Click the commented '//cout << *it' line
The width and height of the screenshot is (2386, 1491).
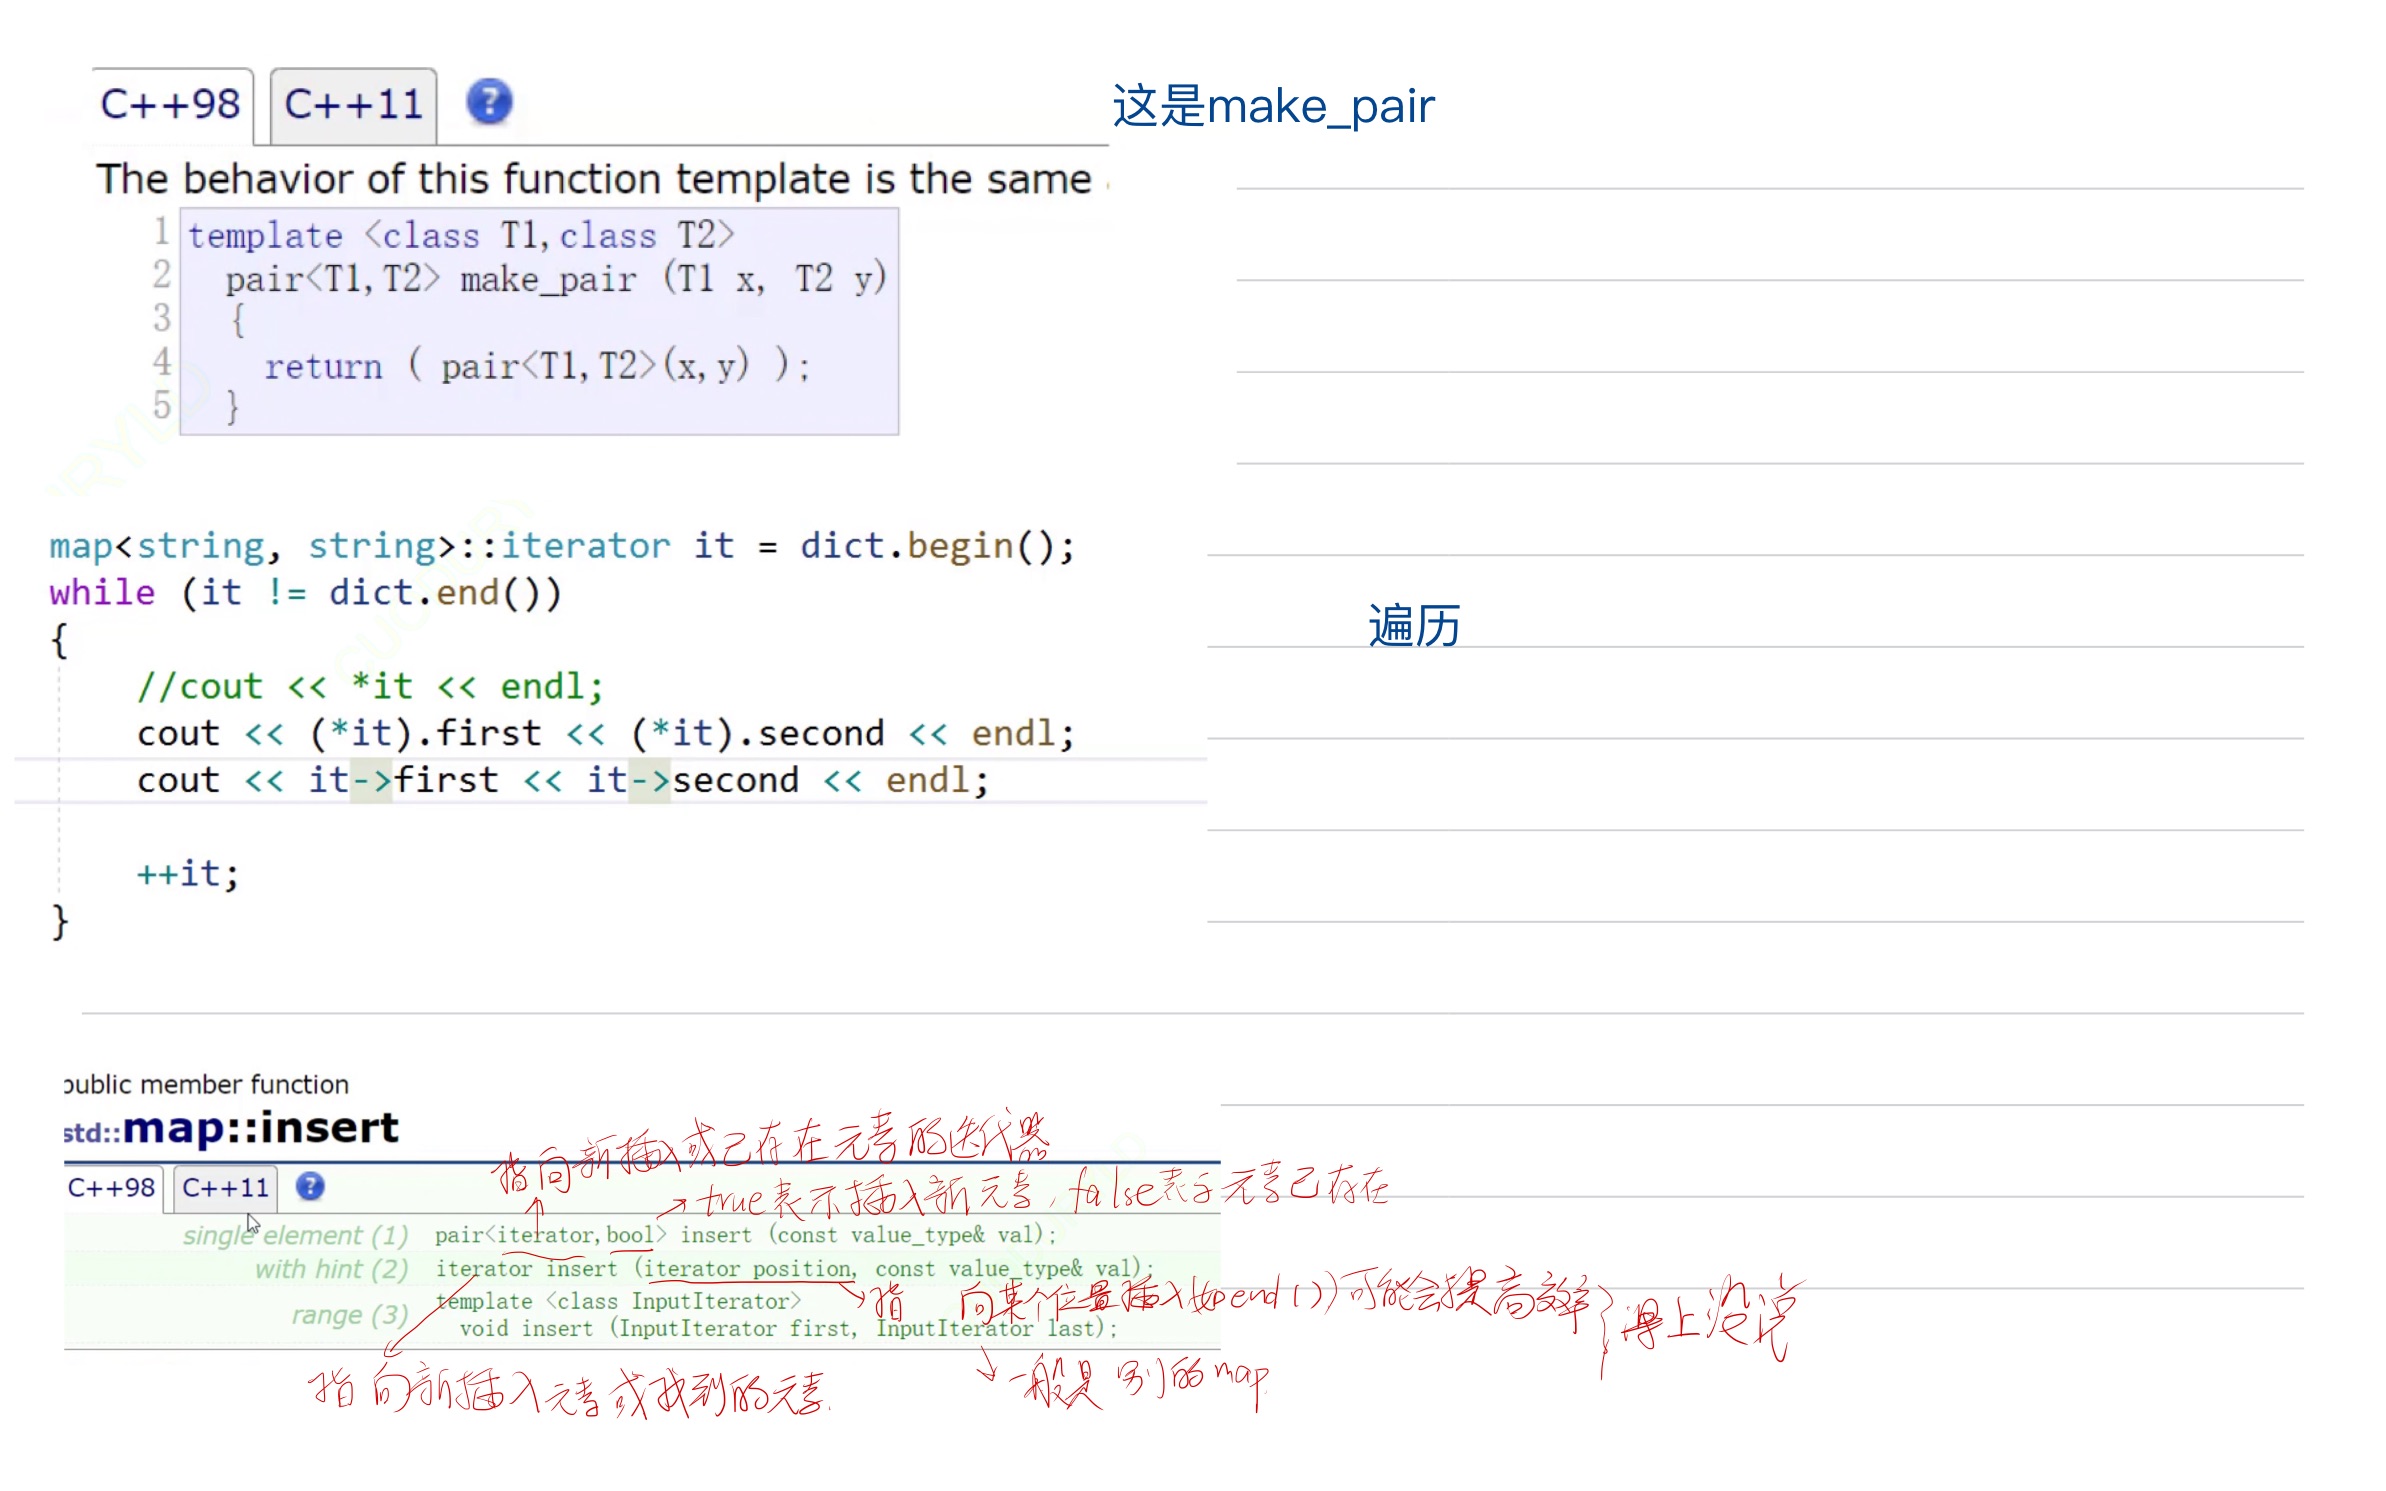tap(370, 686)
